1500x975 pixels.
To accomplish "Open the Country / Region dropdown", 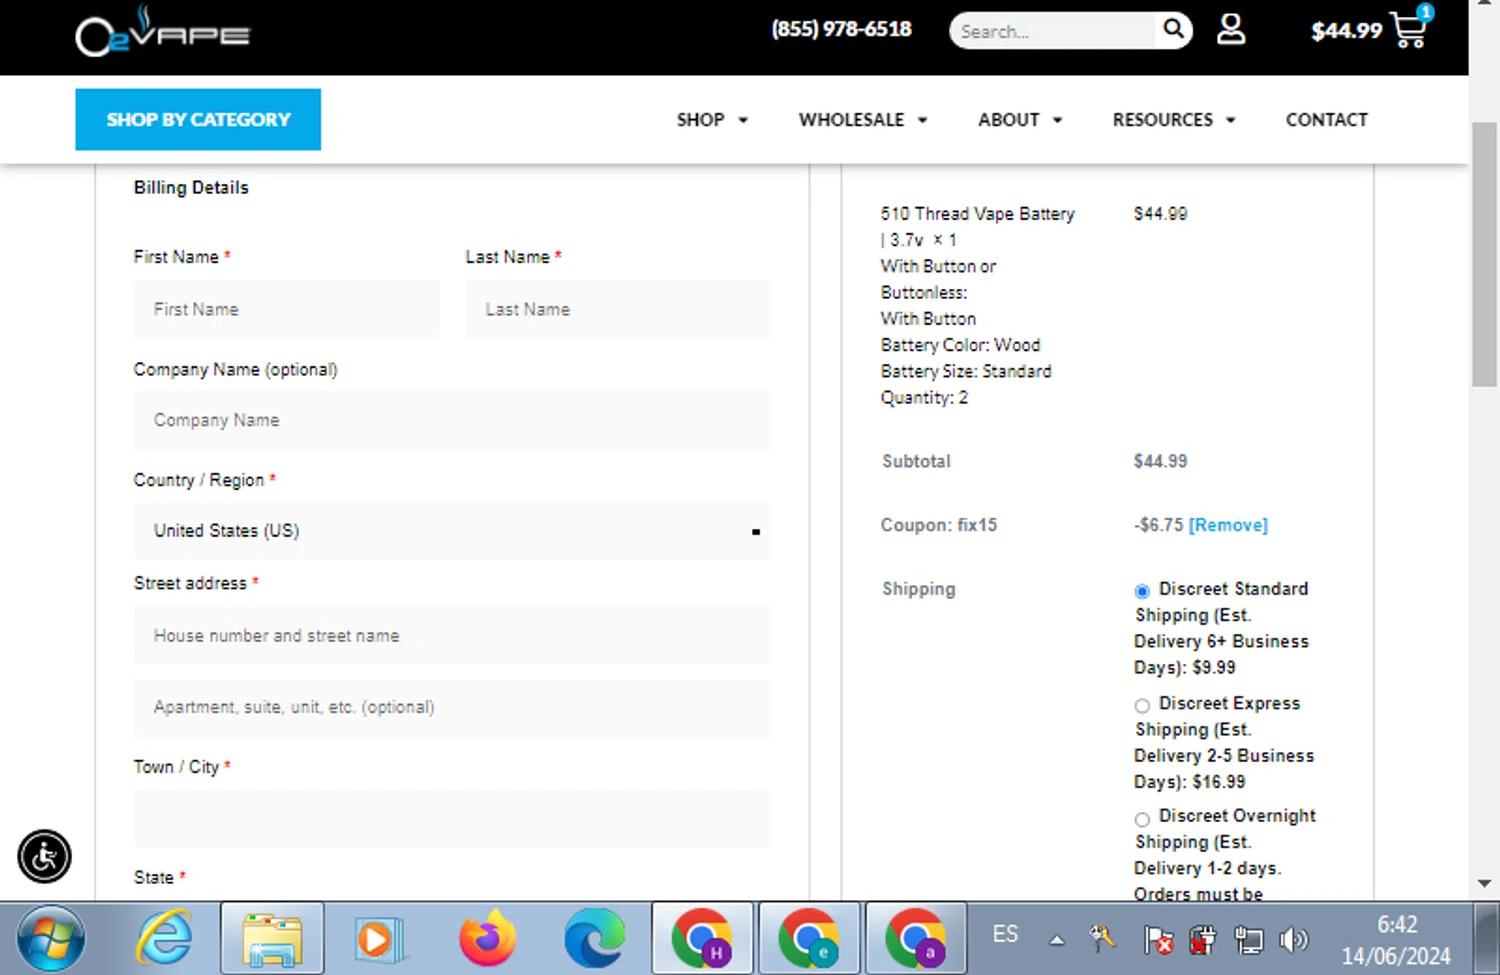I will [452, 531].
